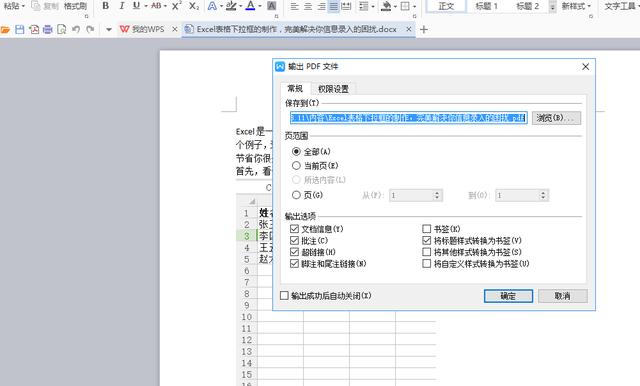Apply text highlight color pen
This screenshot has width=640, height=386.
click(x=231, y=6)
